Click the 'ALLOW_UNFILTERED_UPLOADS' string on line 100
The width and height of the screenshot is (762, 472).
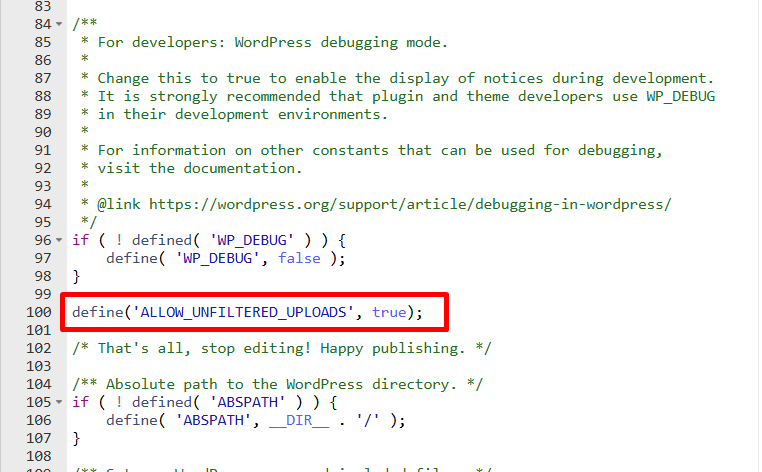(243, 312)
